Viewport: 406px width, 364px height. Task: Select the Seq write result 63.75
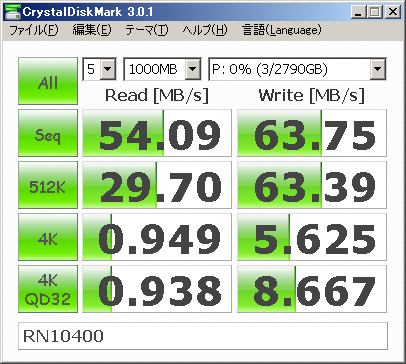pyautogui.click(x=312, y=133)
